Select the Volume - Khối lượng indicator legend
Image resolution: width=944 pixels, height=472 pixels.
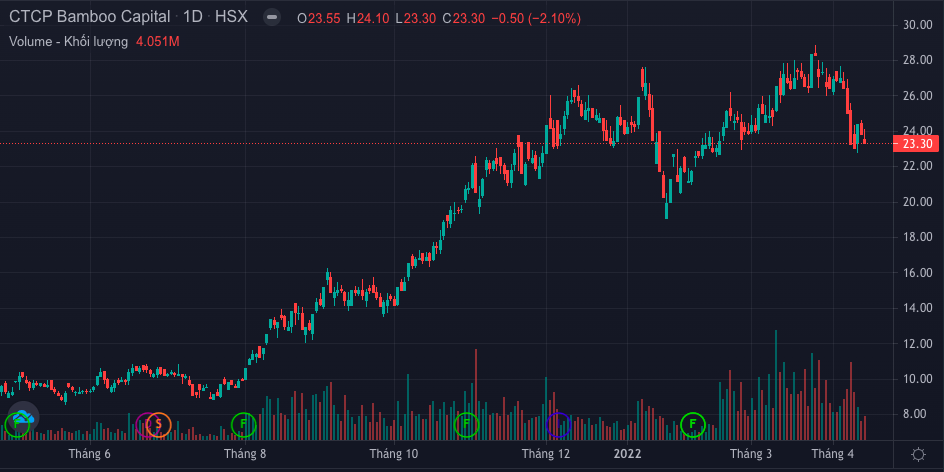pos(68,41)
